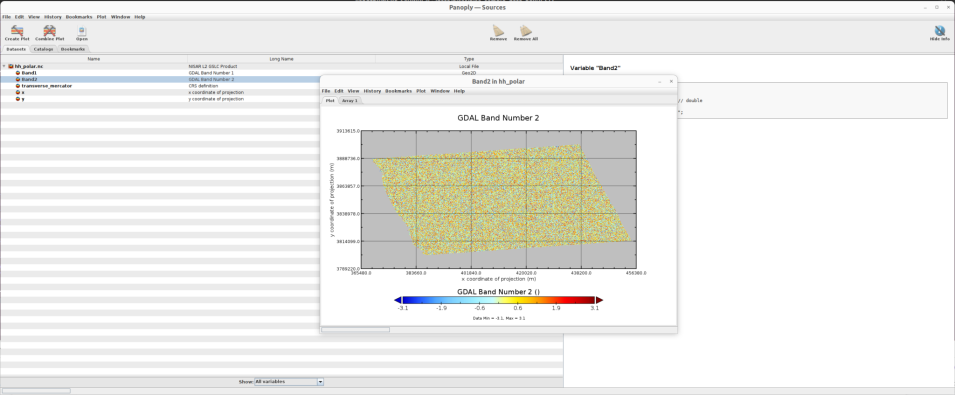Select the y variable icon
The height and width of the screenshot is (395, 955).
coord(18,99)
